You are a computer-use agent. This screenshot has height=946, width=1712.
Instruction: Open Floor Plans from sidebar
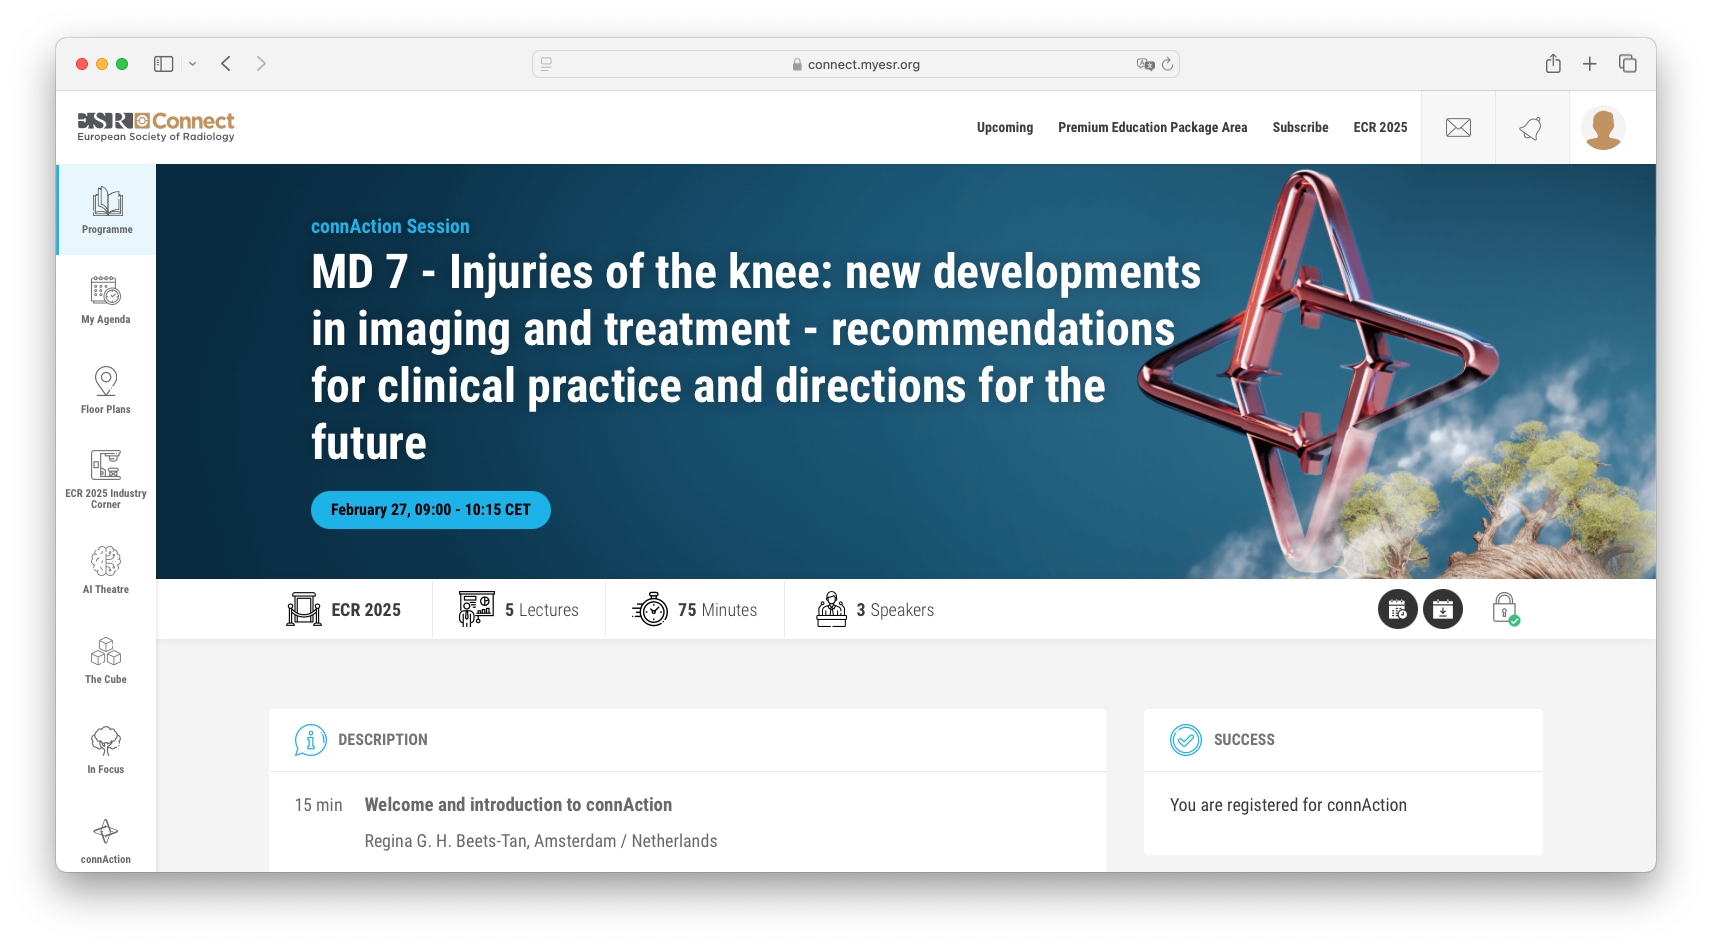click(x=106, y=390)
